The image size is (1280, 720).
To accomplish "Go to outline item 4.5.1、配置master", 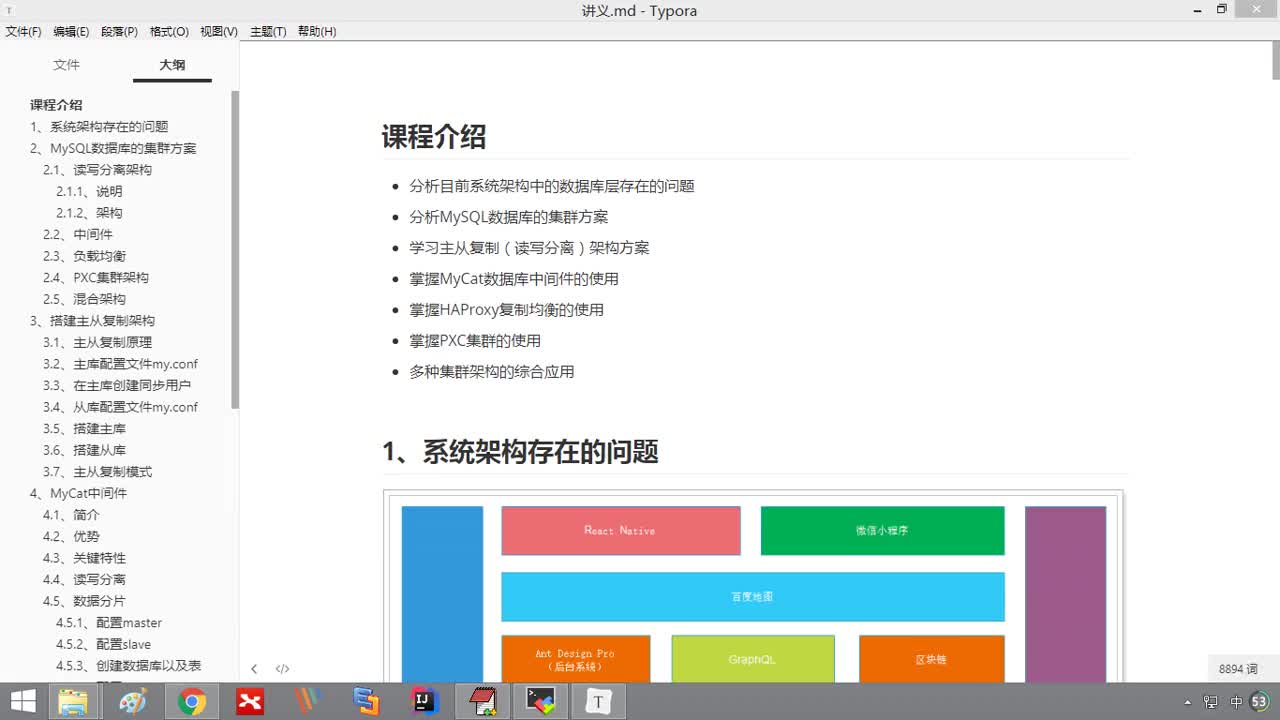I will pos(109,623).
